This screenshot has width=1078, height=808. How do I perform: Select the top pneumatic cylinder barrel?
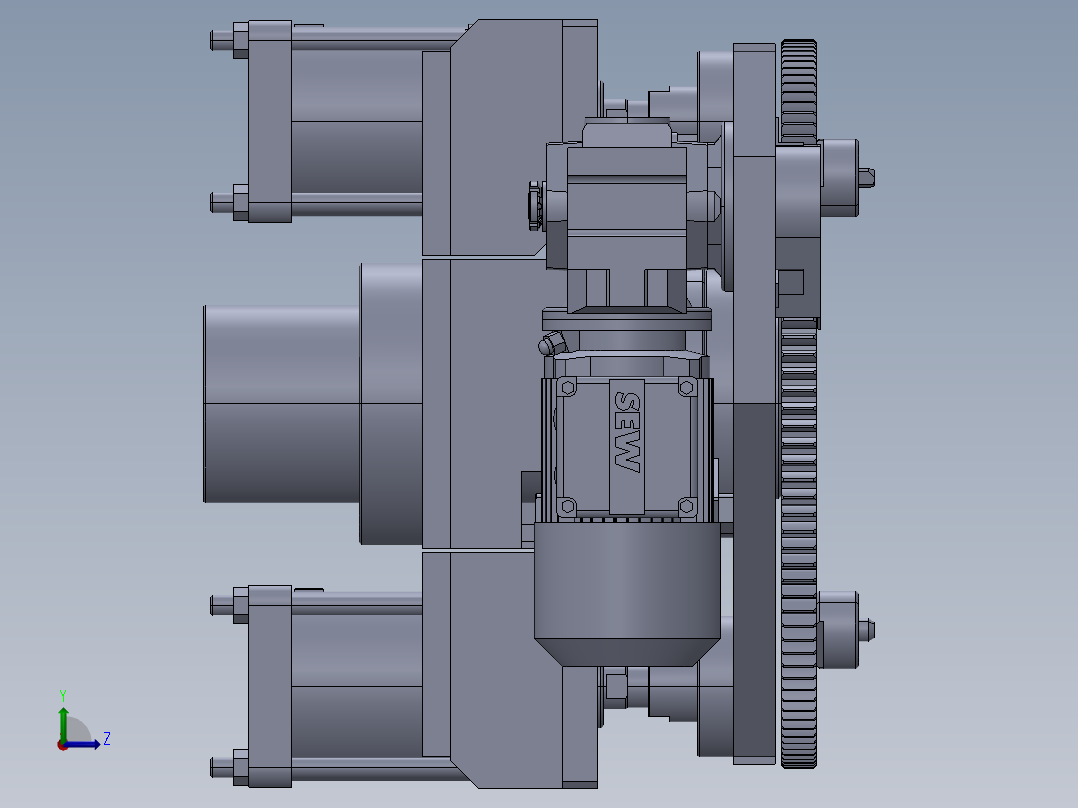pos(357,122)
